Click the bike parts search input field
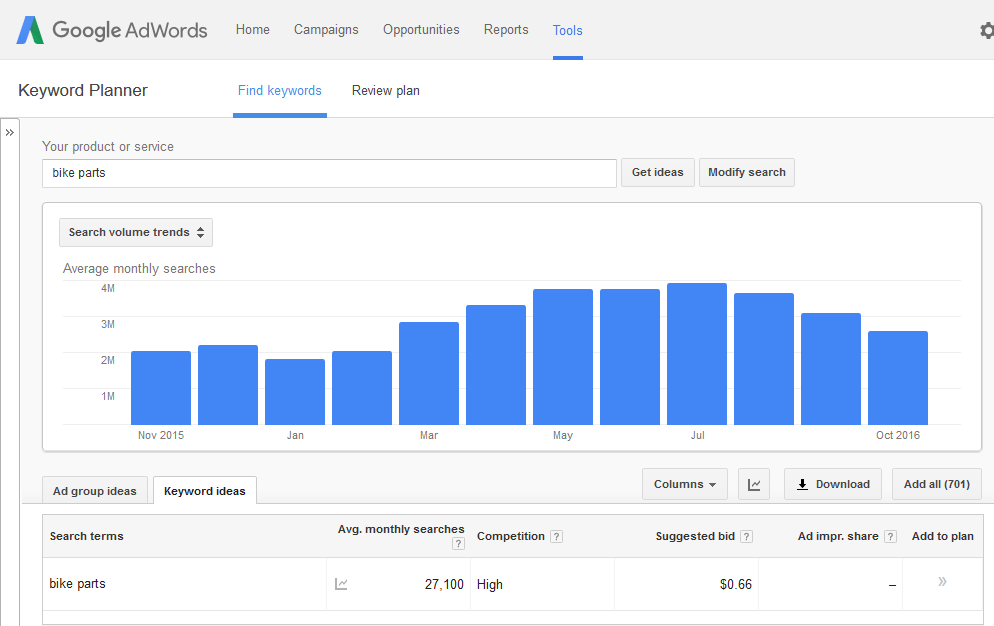 (330, 173)
